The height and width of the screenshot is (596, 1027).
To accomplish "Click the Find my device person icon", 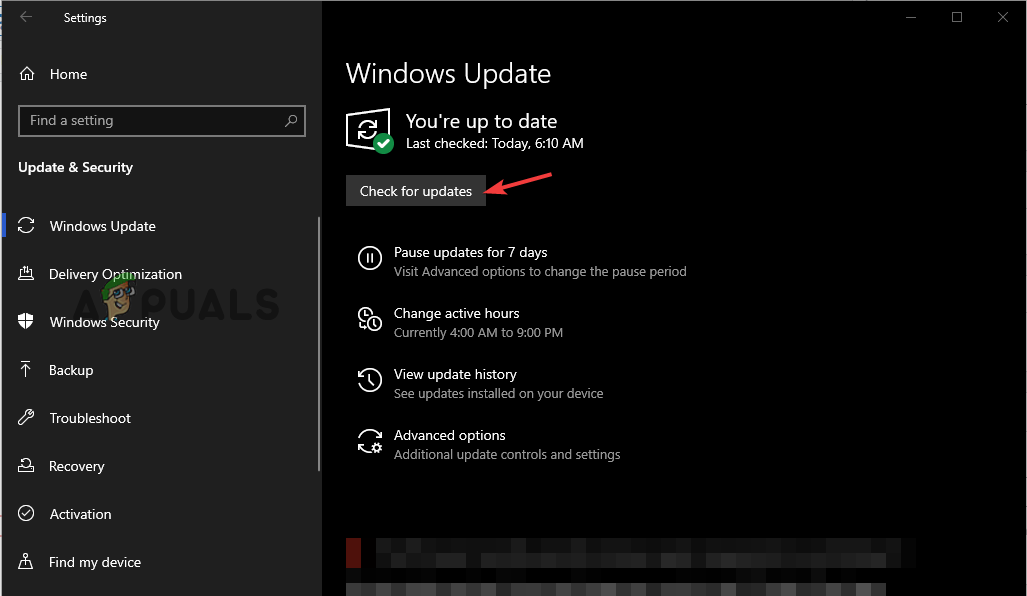I will 26,562.
